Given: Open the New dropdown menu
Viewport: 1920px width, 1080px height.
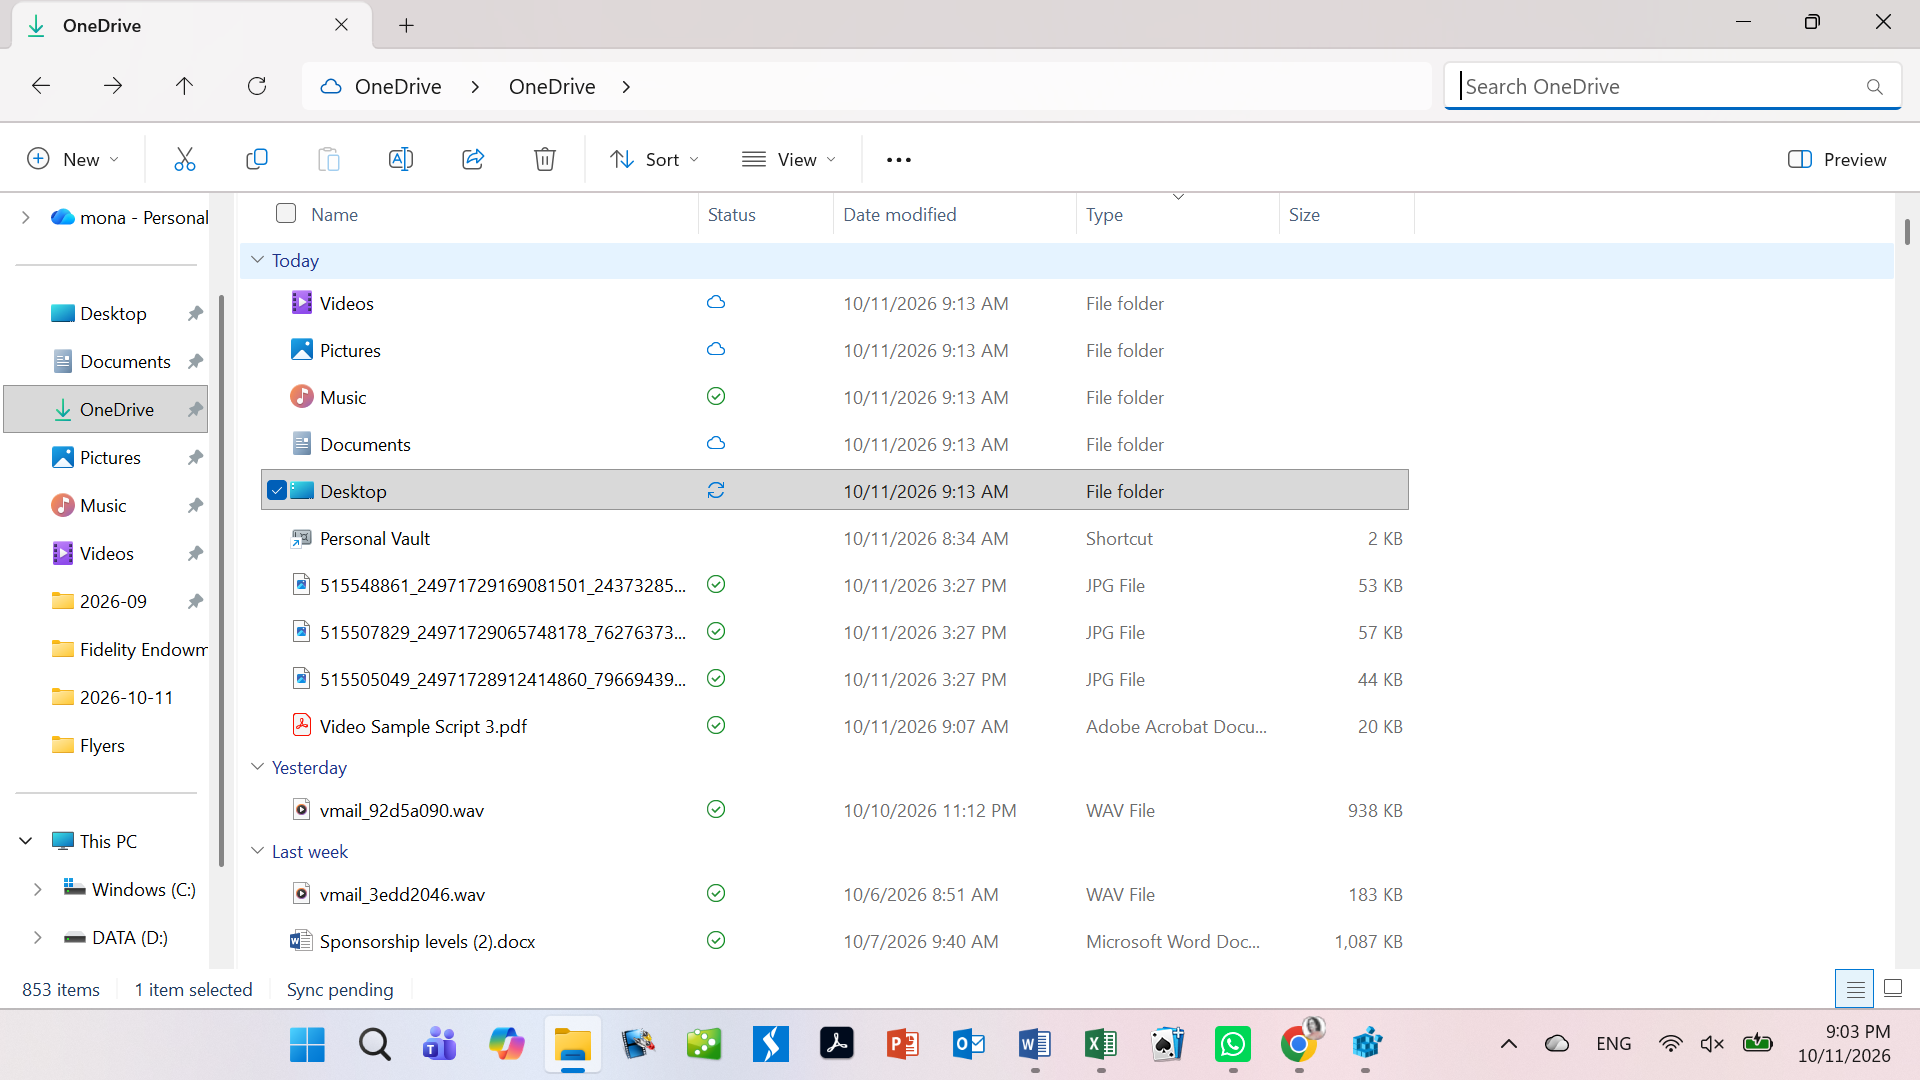Looking at the screenshot, I should (x=73, y=159).
